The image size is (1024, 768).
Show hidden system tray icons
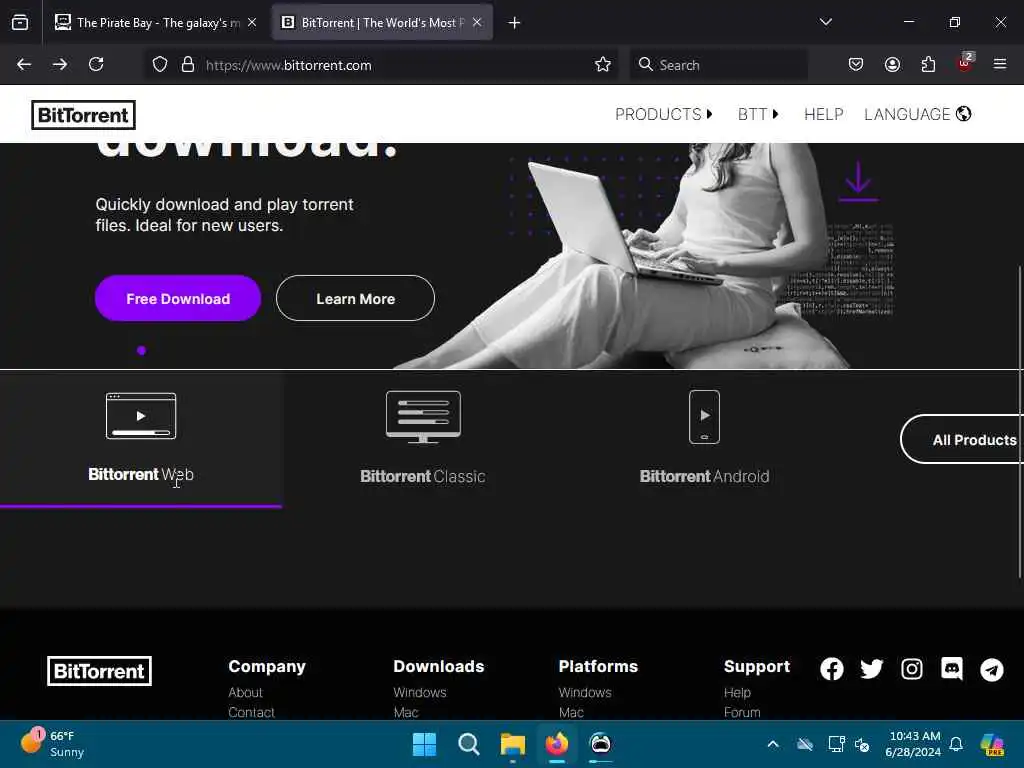click(x=773, y=744)
